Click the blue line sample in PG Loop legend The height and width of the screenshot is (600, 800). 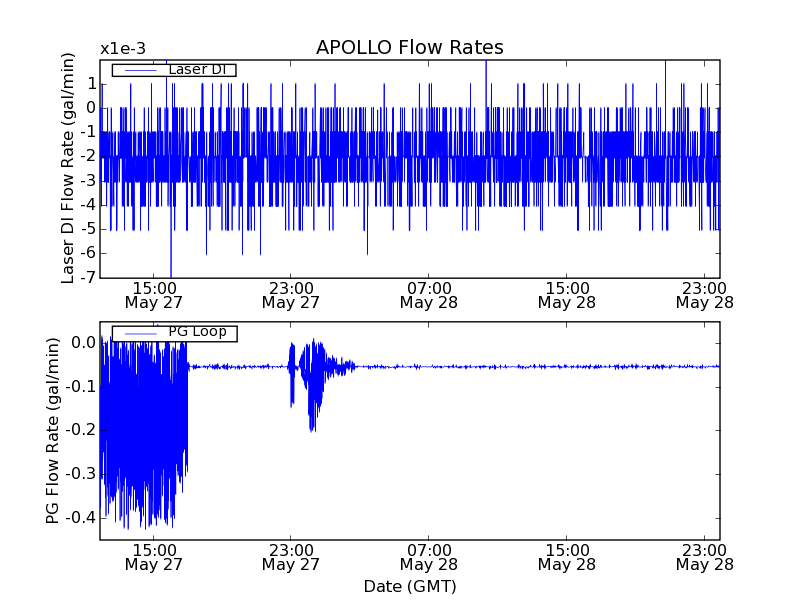pyautogui.click(x=139, y=333)
